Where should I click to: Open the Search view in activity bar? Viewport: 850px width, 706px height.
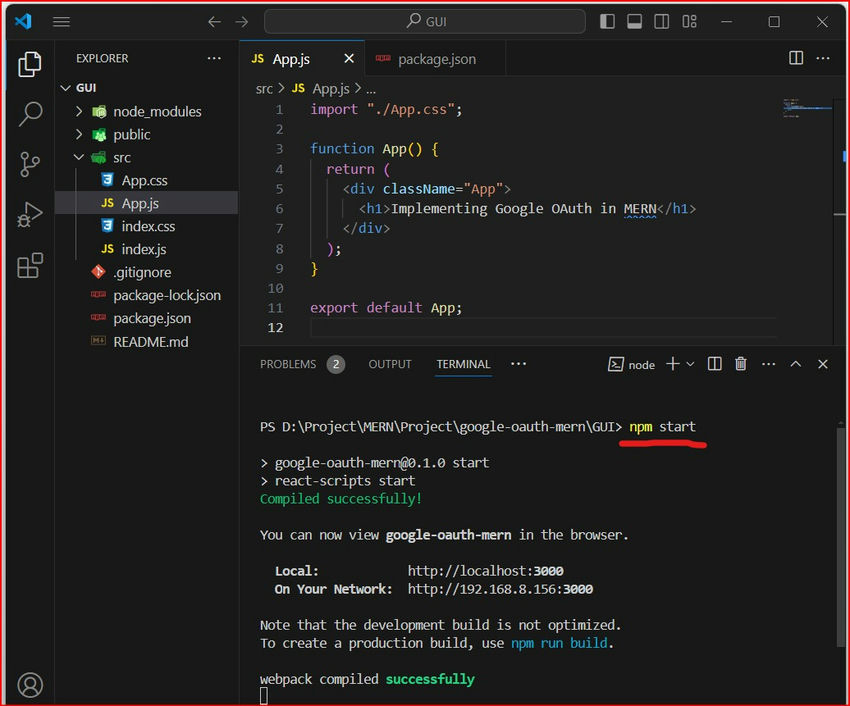tap(30, 114)
